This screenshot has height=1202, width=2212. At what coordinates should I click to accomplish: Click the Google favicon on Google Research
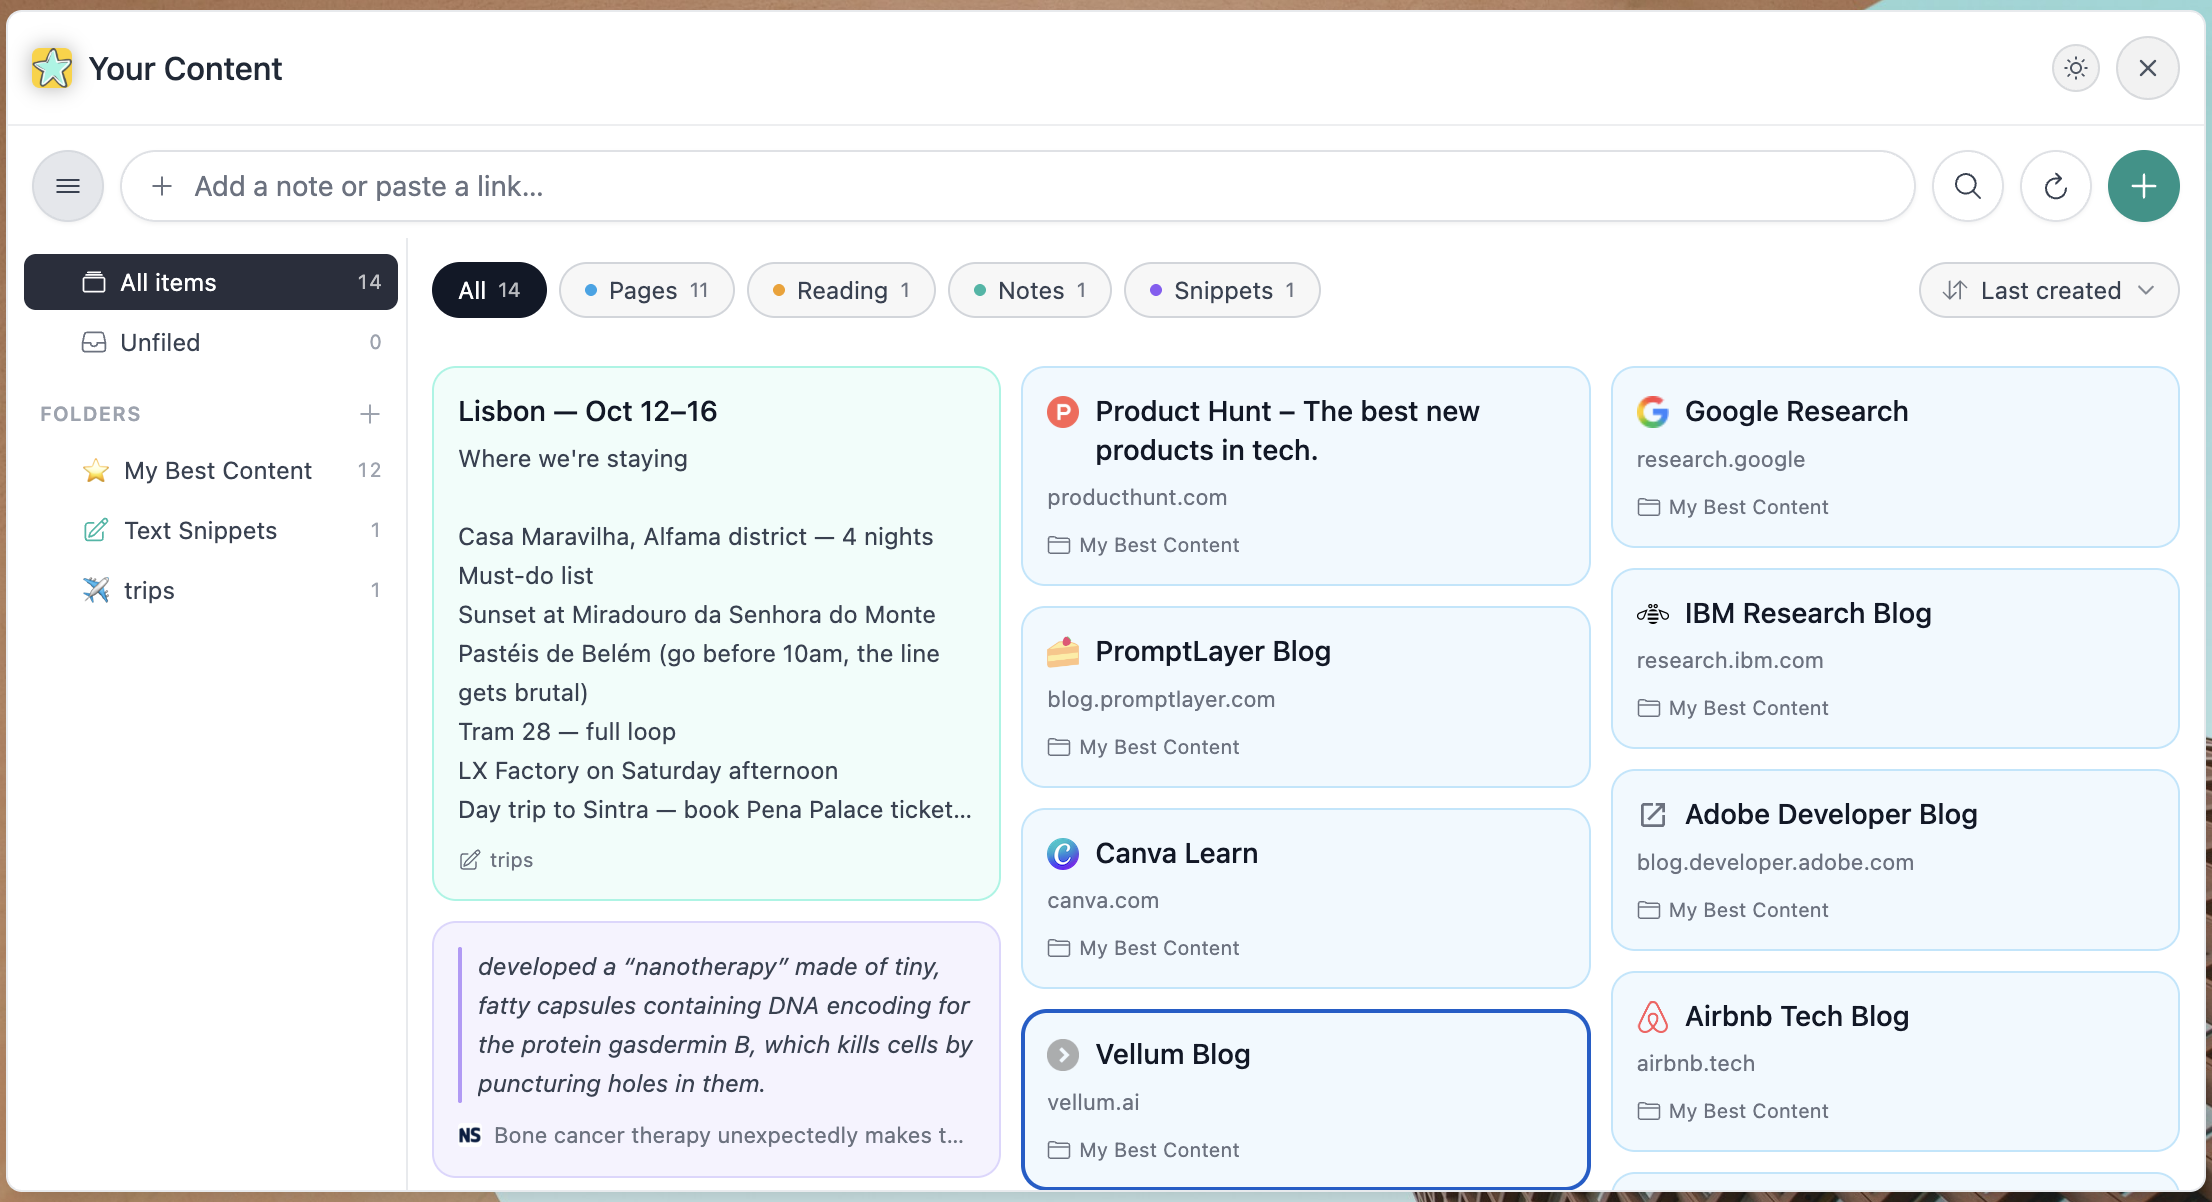(x=1653, y=411)
